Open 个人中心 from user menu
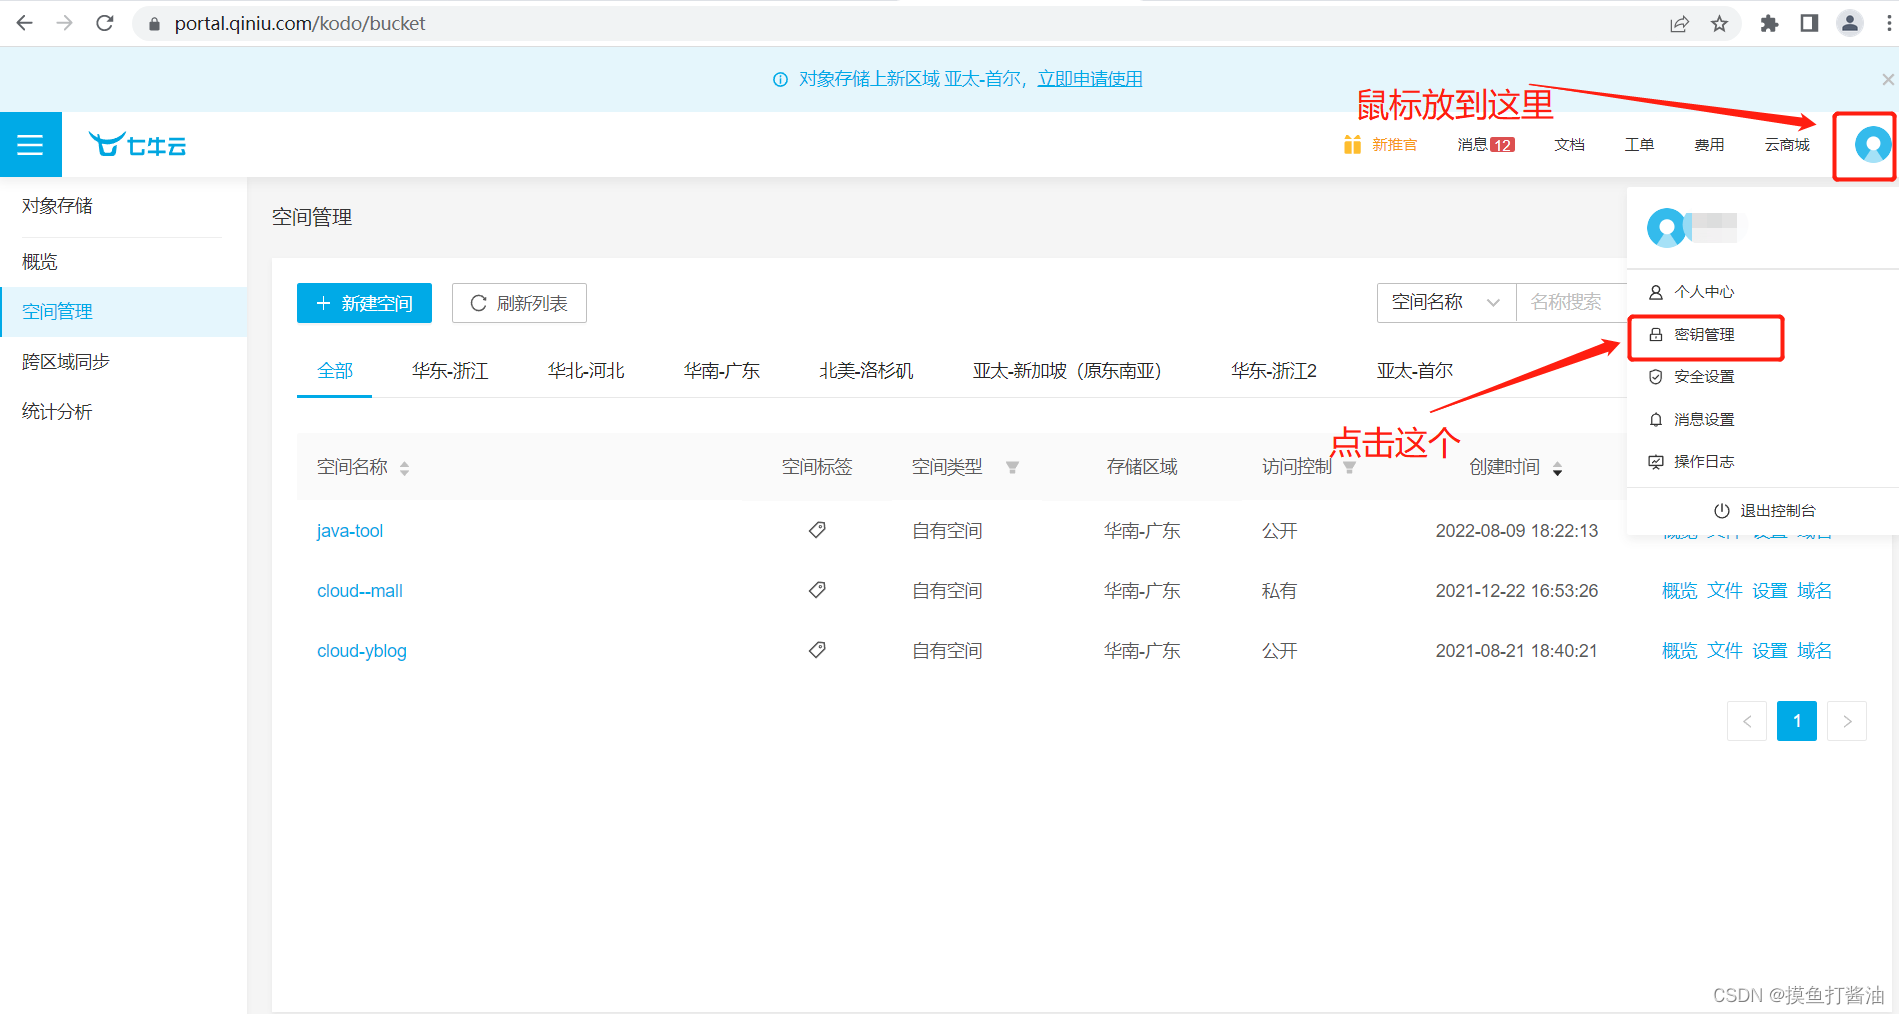 1704,292
